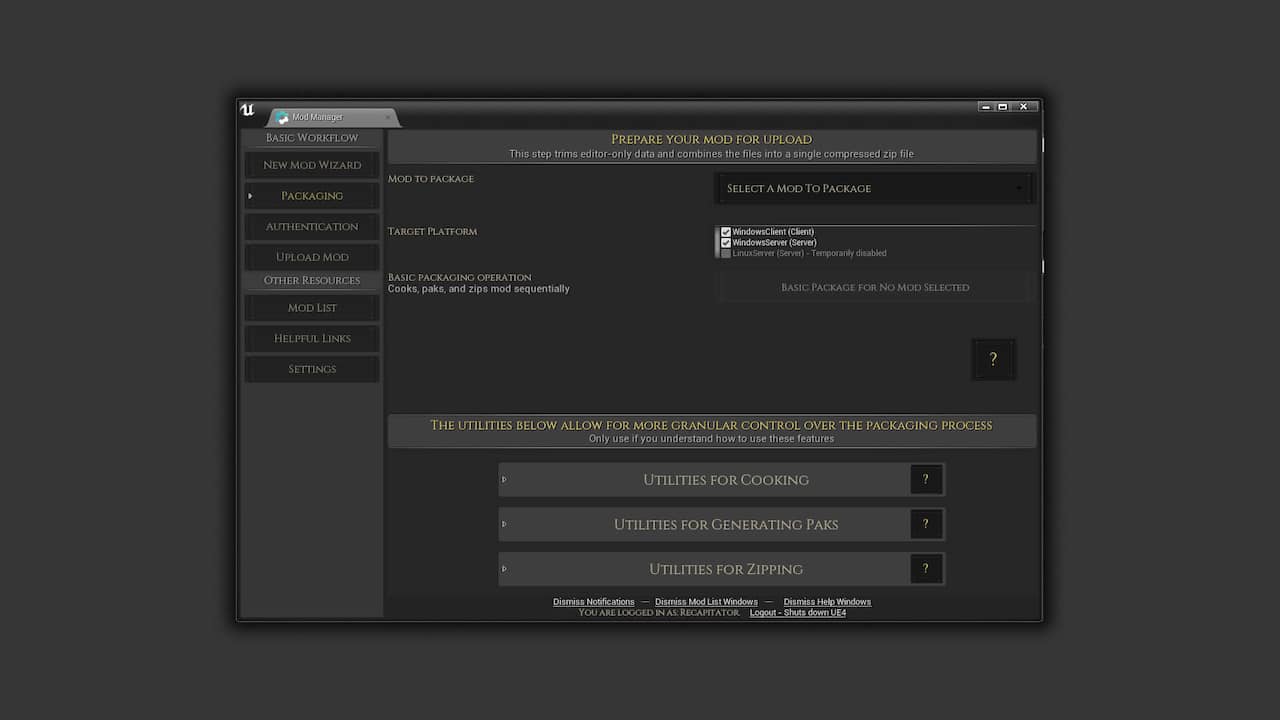Click the "This step trims editor-only data" description
Image resolution: width=1280 pixels, height=720 pixels.
pyautogui.click(x=711, y=154)
